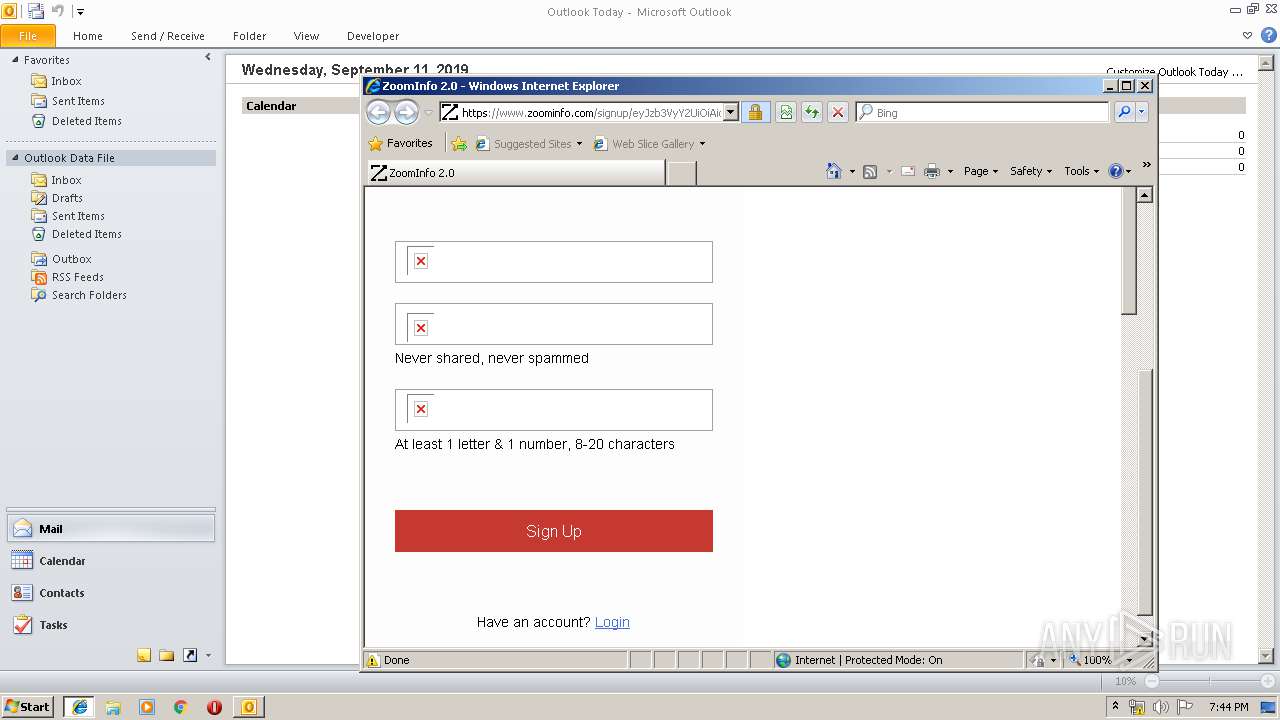The height and width of the screenshot is (720, 1280).
Task: Collapse the Favorites group in Outlook
Action: click(x=15, y=60)
